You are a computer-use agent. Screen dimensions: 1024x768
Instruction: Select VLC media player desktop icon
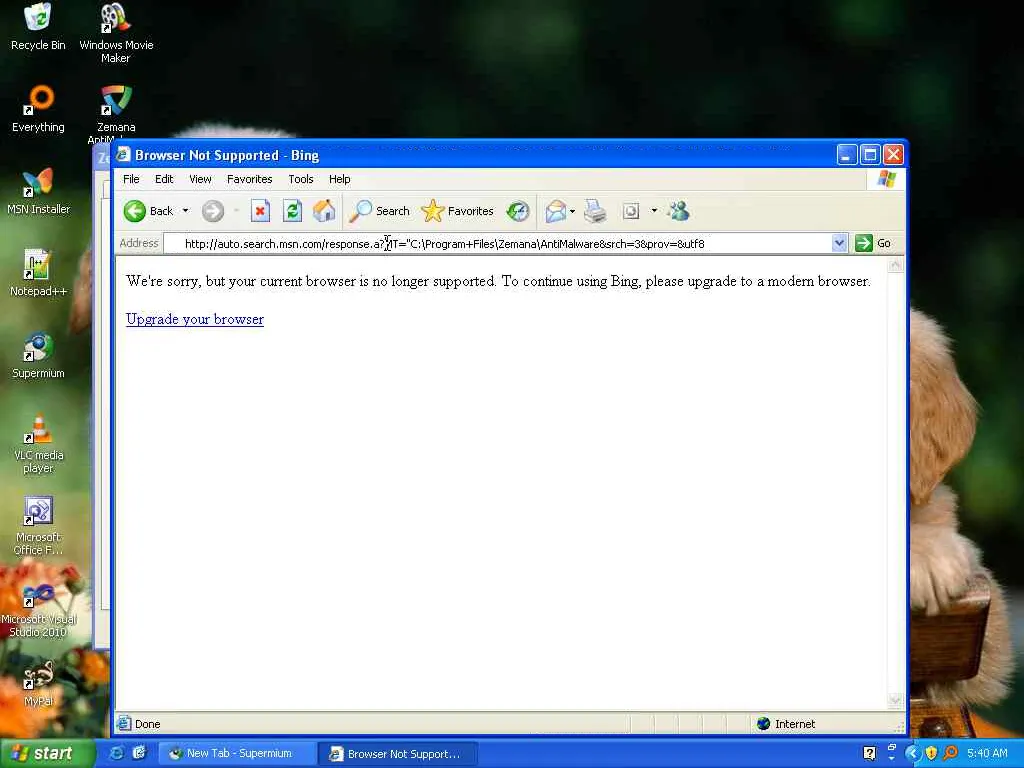point(38,443)
